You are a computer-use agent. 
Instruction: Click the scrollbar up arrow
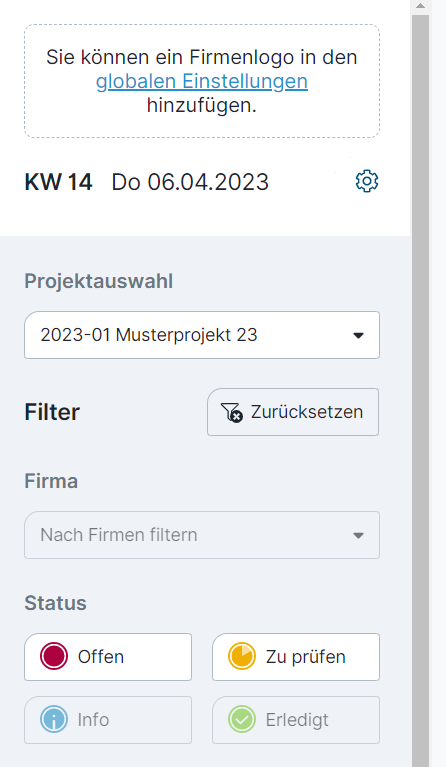coord(421,6)
